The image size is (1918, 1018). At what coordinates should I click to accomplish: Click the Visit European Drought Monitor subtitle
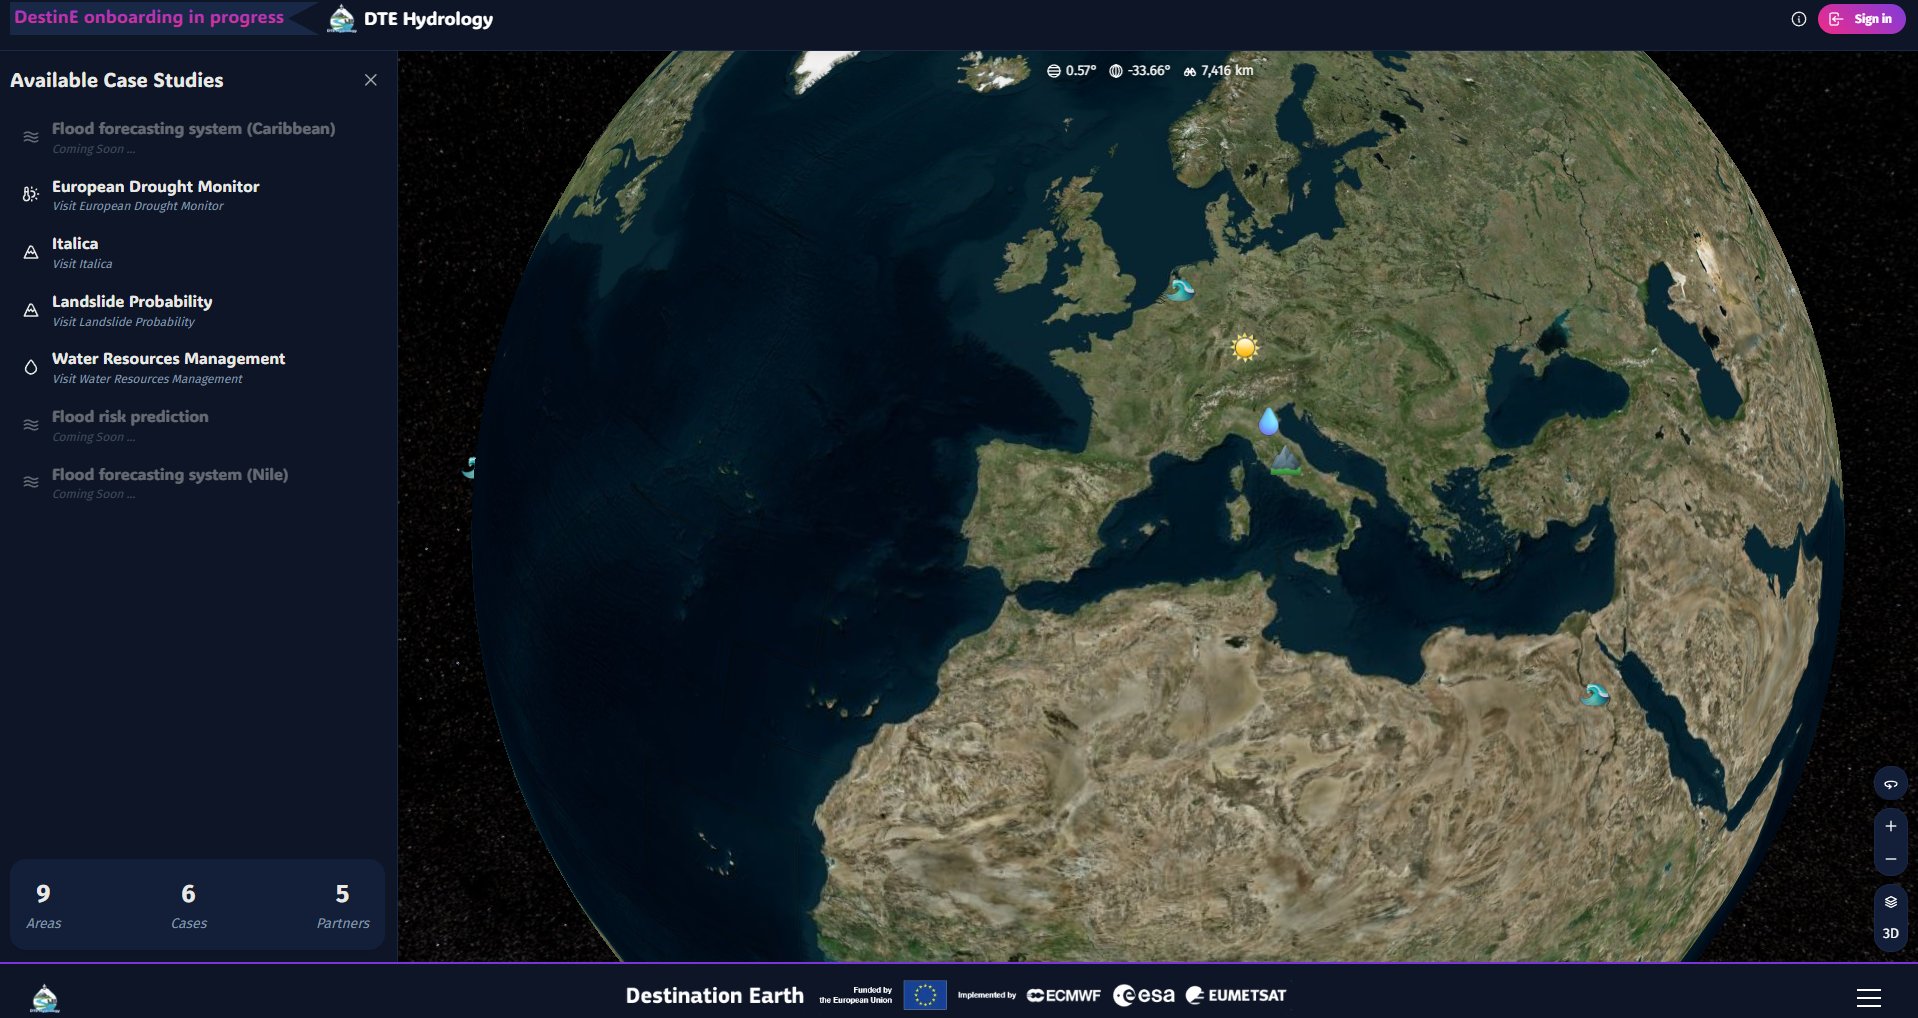[x=138, y=206]
